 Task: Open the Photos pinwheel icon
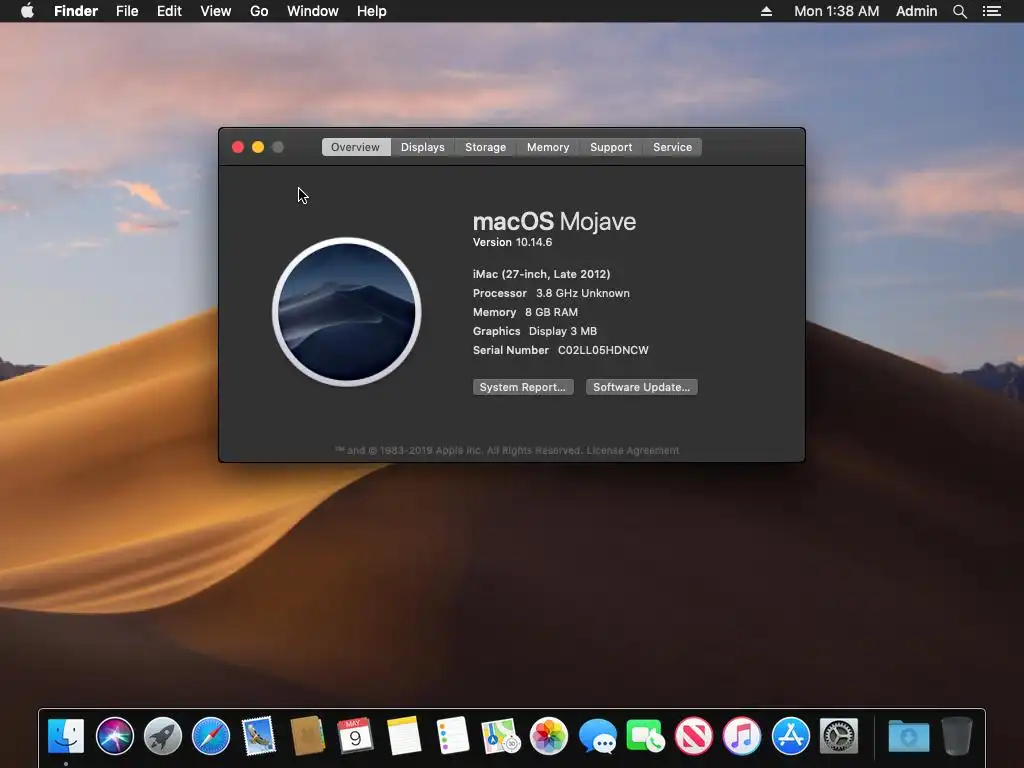549,736
